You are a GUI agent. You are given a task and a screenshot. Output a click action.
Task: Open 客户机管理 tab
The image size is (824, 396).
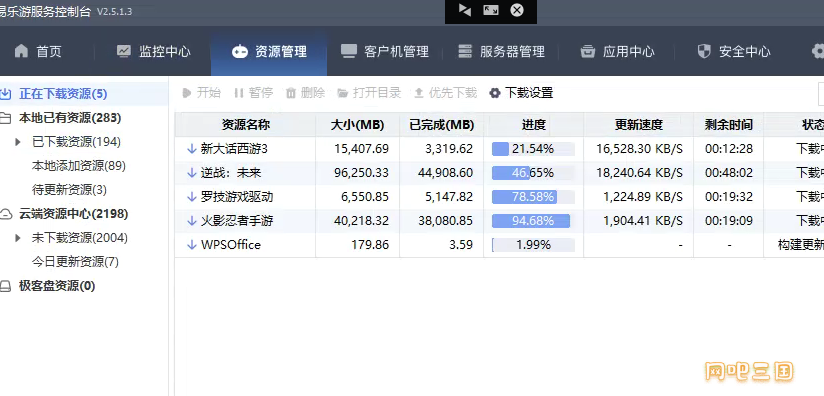(x=385, y=51)
